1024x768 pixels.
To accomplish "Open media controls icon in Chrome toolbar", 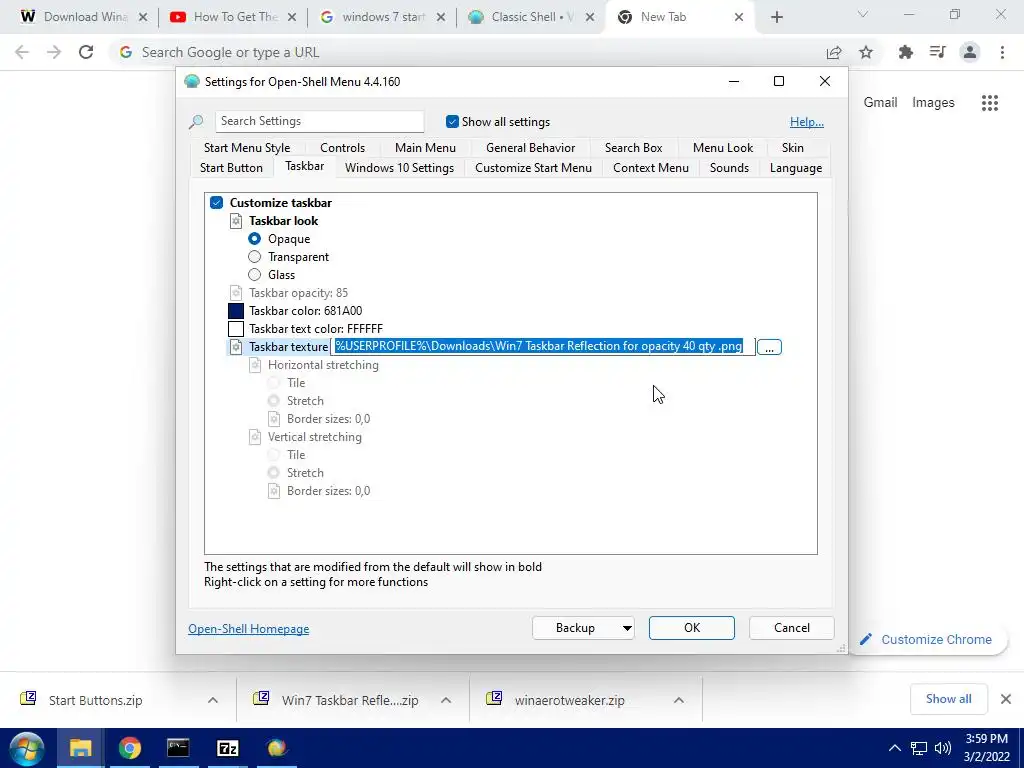I will click(x=938, y=52).
